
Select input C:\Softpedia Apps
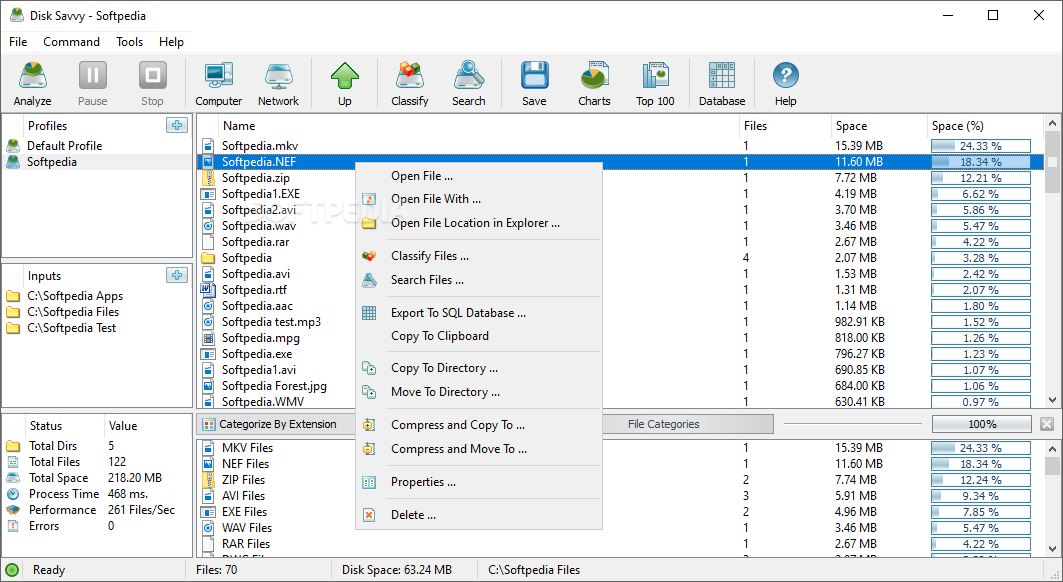75,296
